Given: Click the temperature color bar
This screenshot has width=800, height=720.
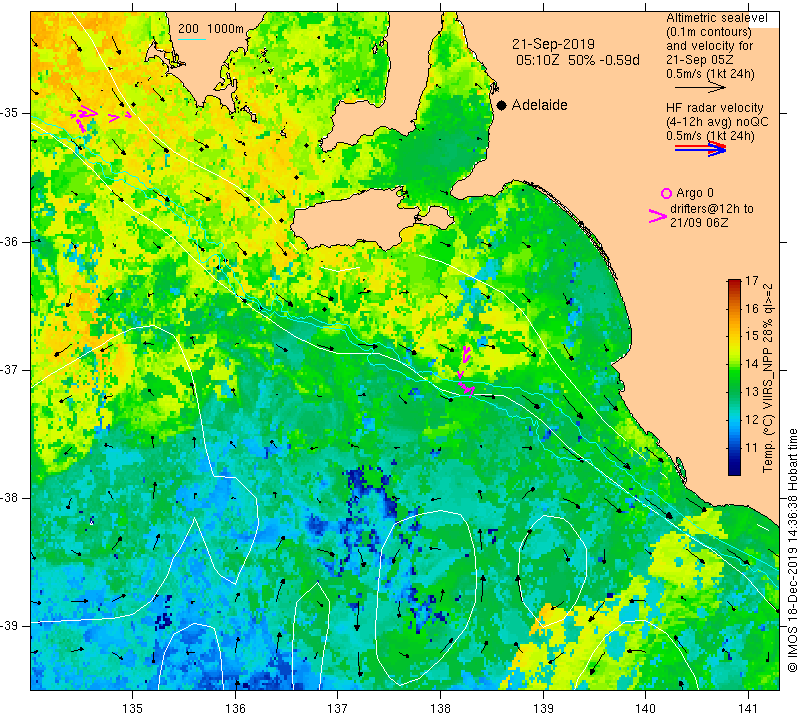Looking at the screenshot, I should (x=734, y=377).
